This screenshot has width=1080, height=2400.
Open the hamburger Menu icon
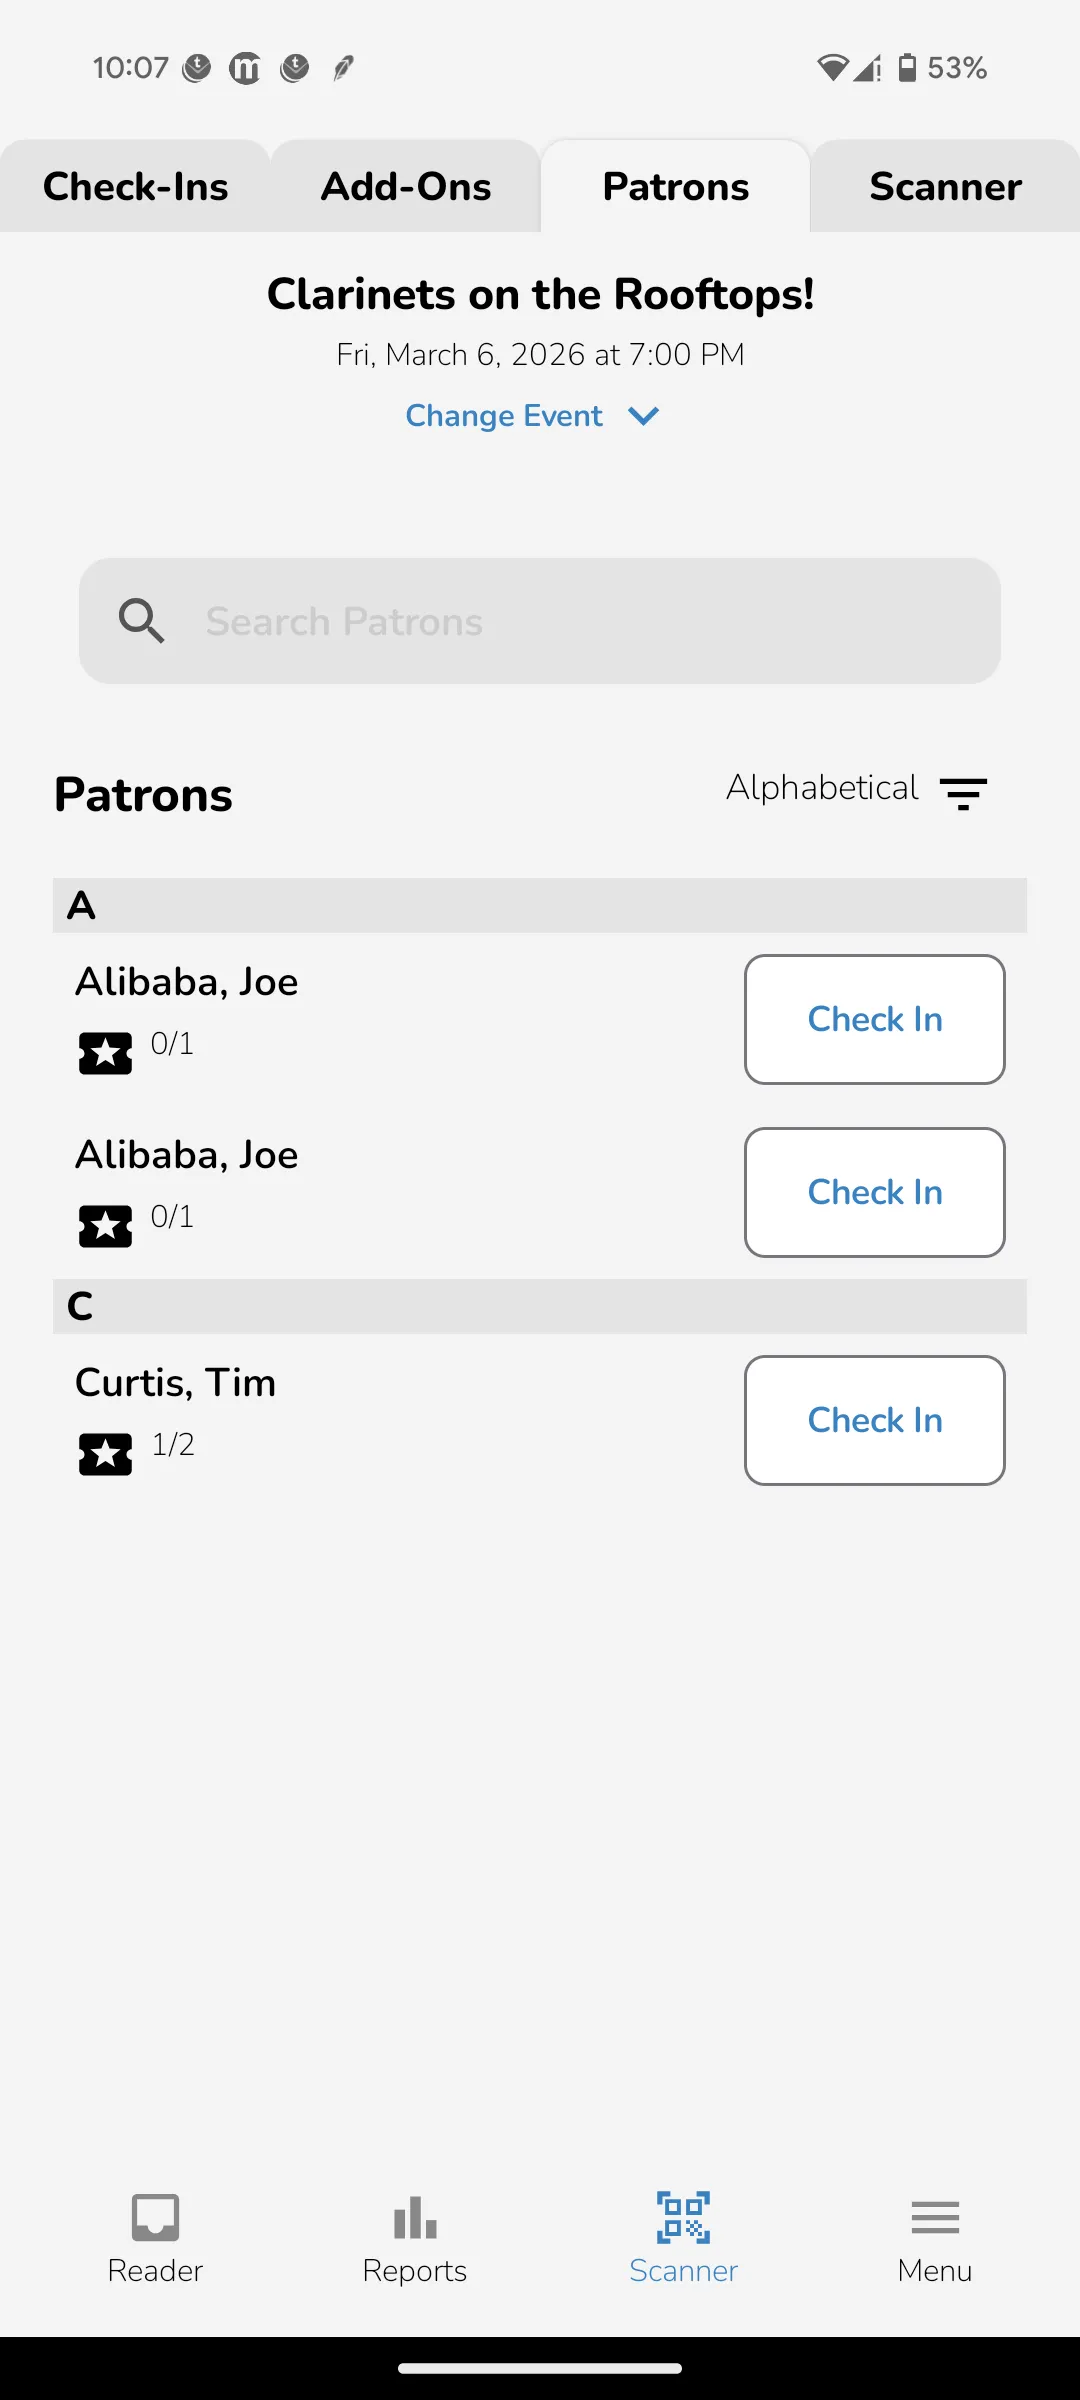(935, 2217)
